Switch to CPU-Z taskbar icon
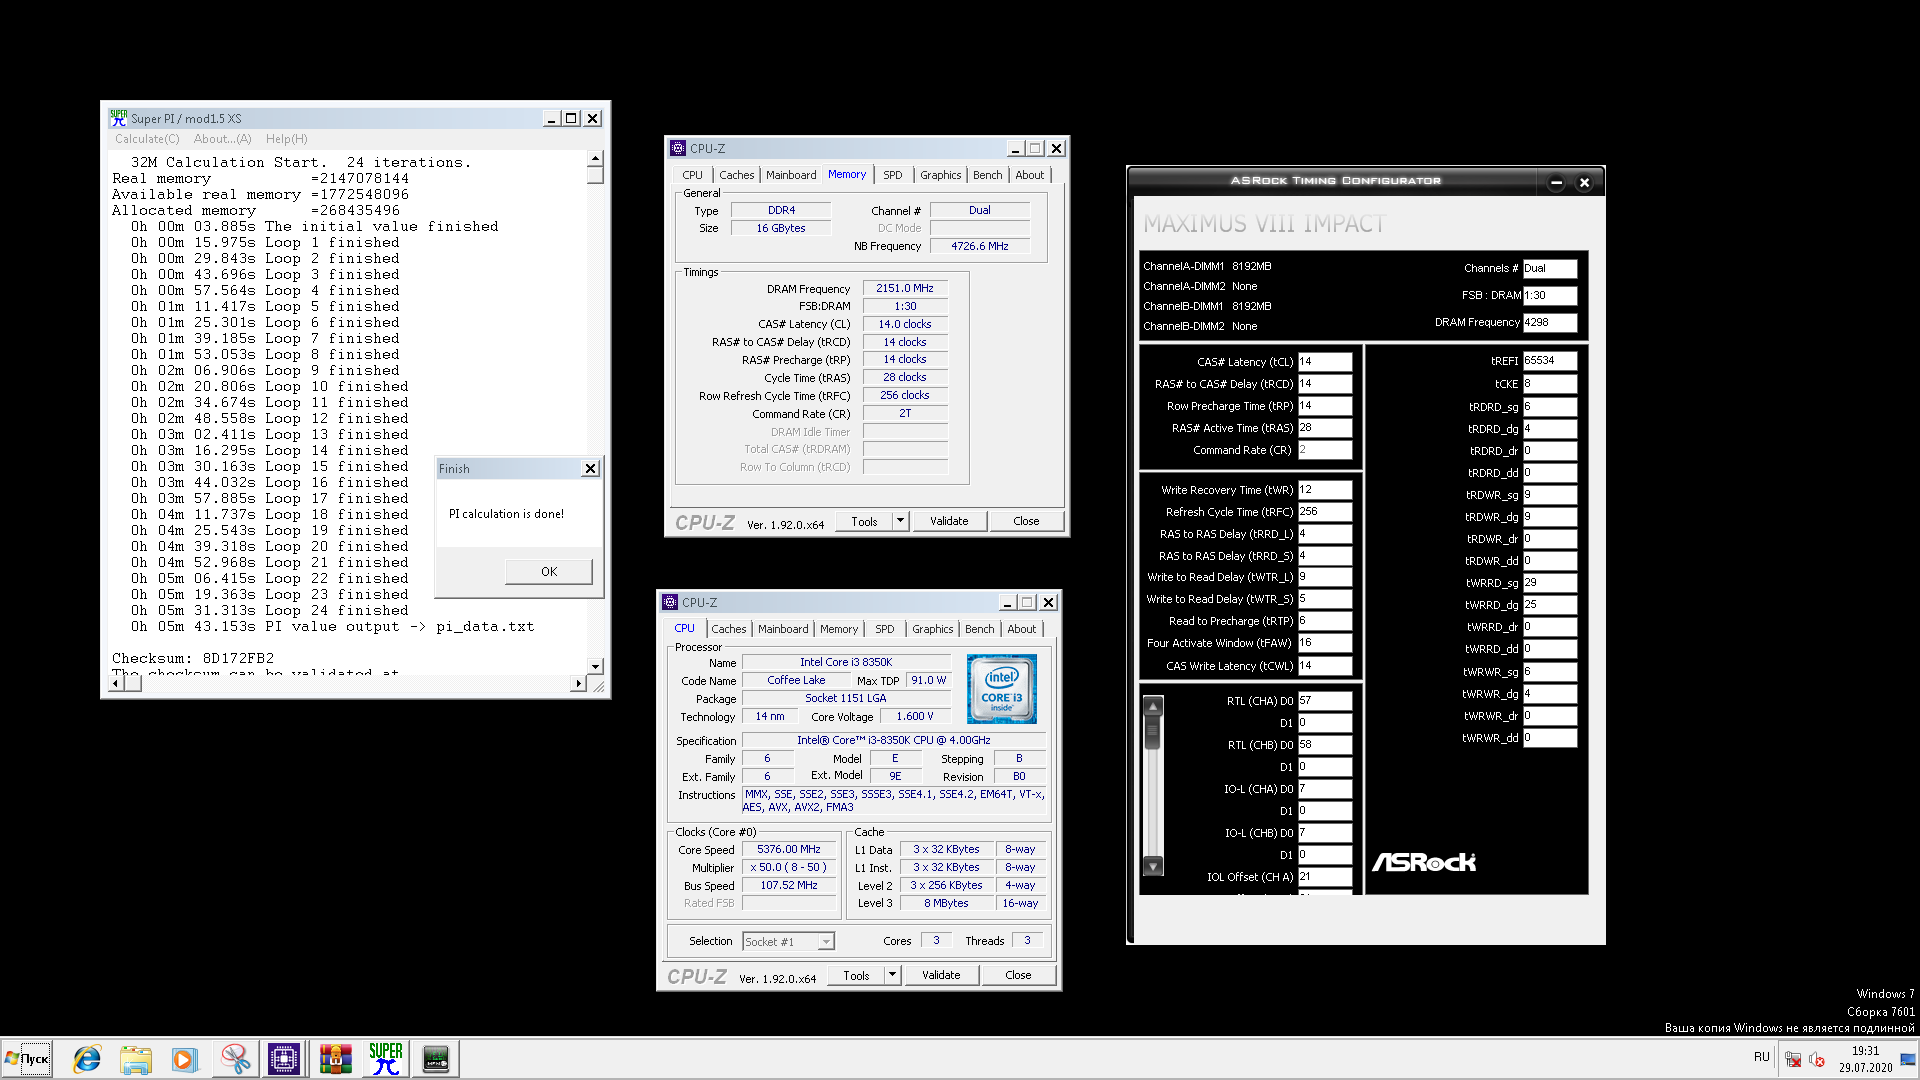This screenshot has height=1080, width=1920. point(284,1059)
